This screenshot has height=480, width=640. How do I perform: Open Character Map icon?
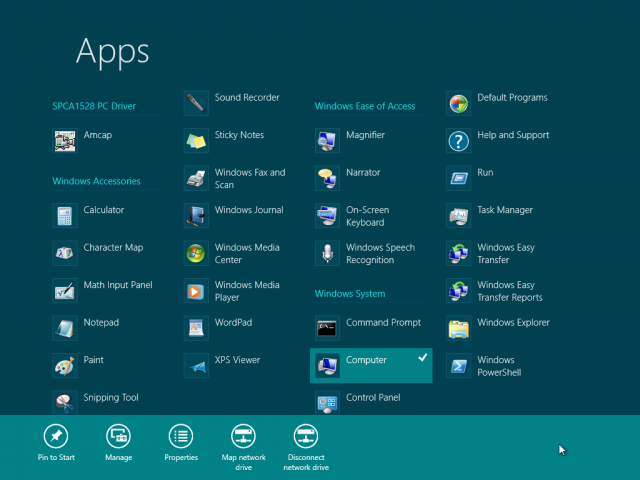pyautogui.click(x=65, y=253)
